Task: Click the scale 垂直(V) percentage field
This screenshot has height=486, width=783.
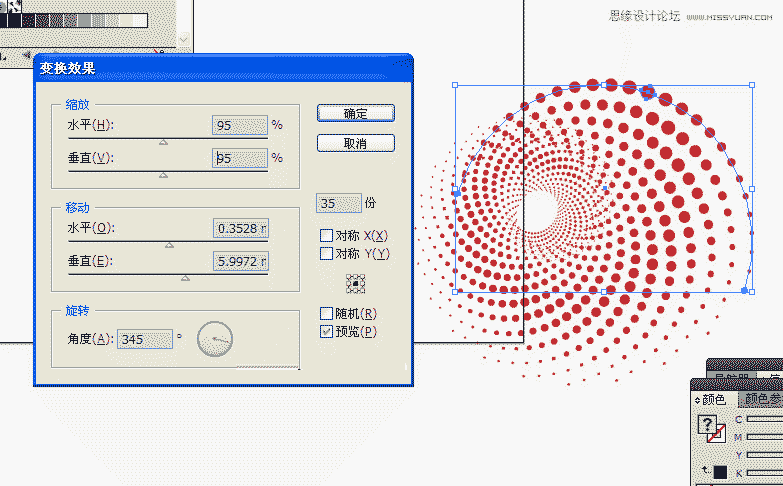Action: coord(240,158)
